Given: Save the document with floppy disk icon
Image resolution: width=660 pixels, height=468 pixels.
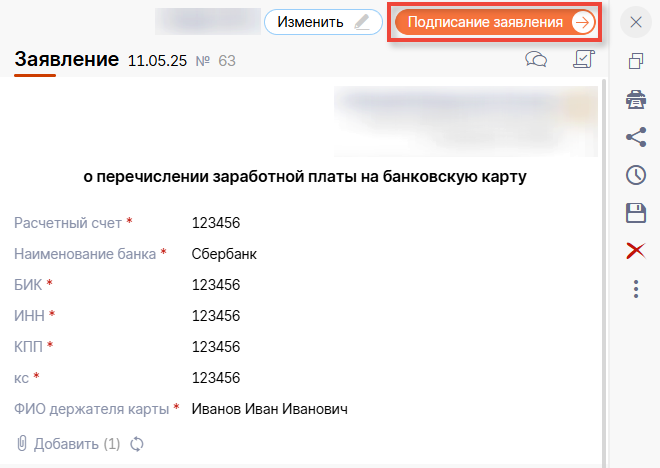Looking at the screenshot, I should pyautogui.click(x=635, y=213).
